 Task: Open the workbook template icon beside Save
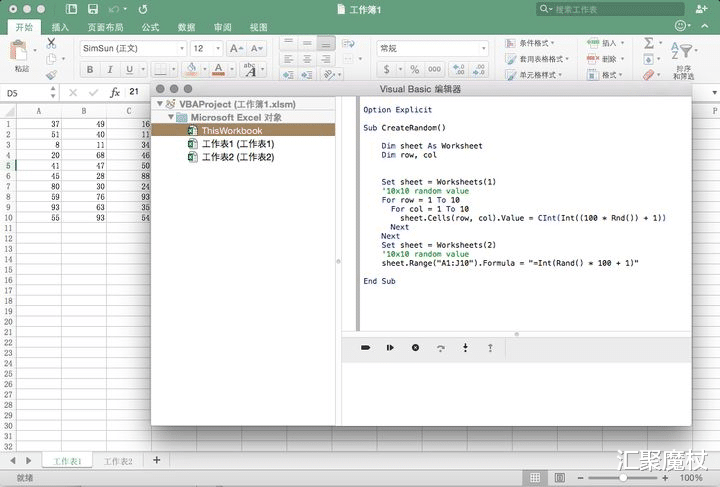point(71,9)
